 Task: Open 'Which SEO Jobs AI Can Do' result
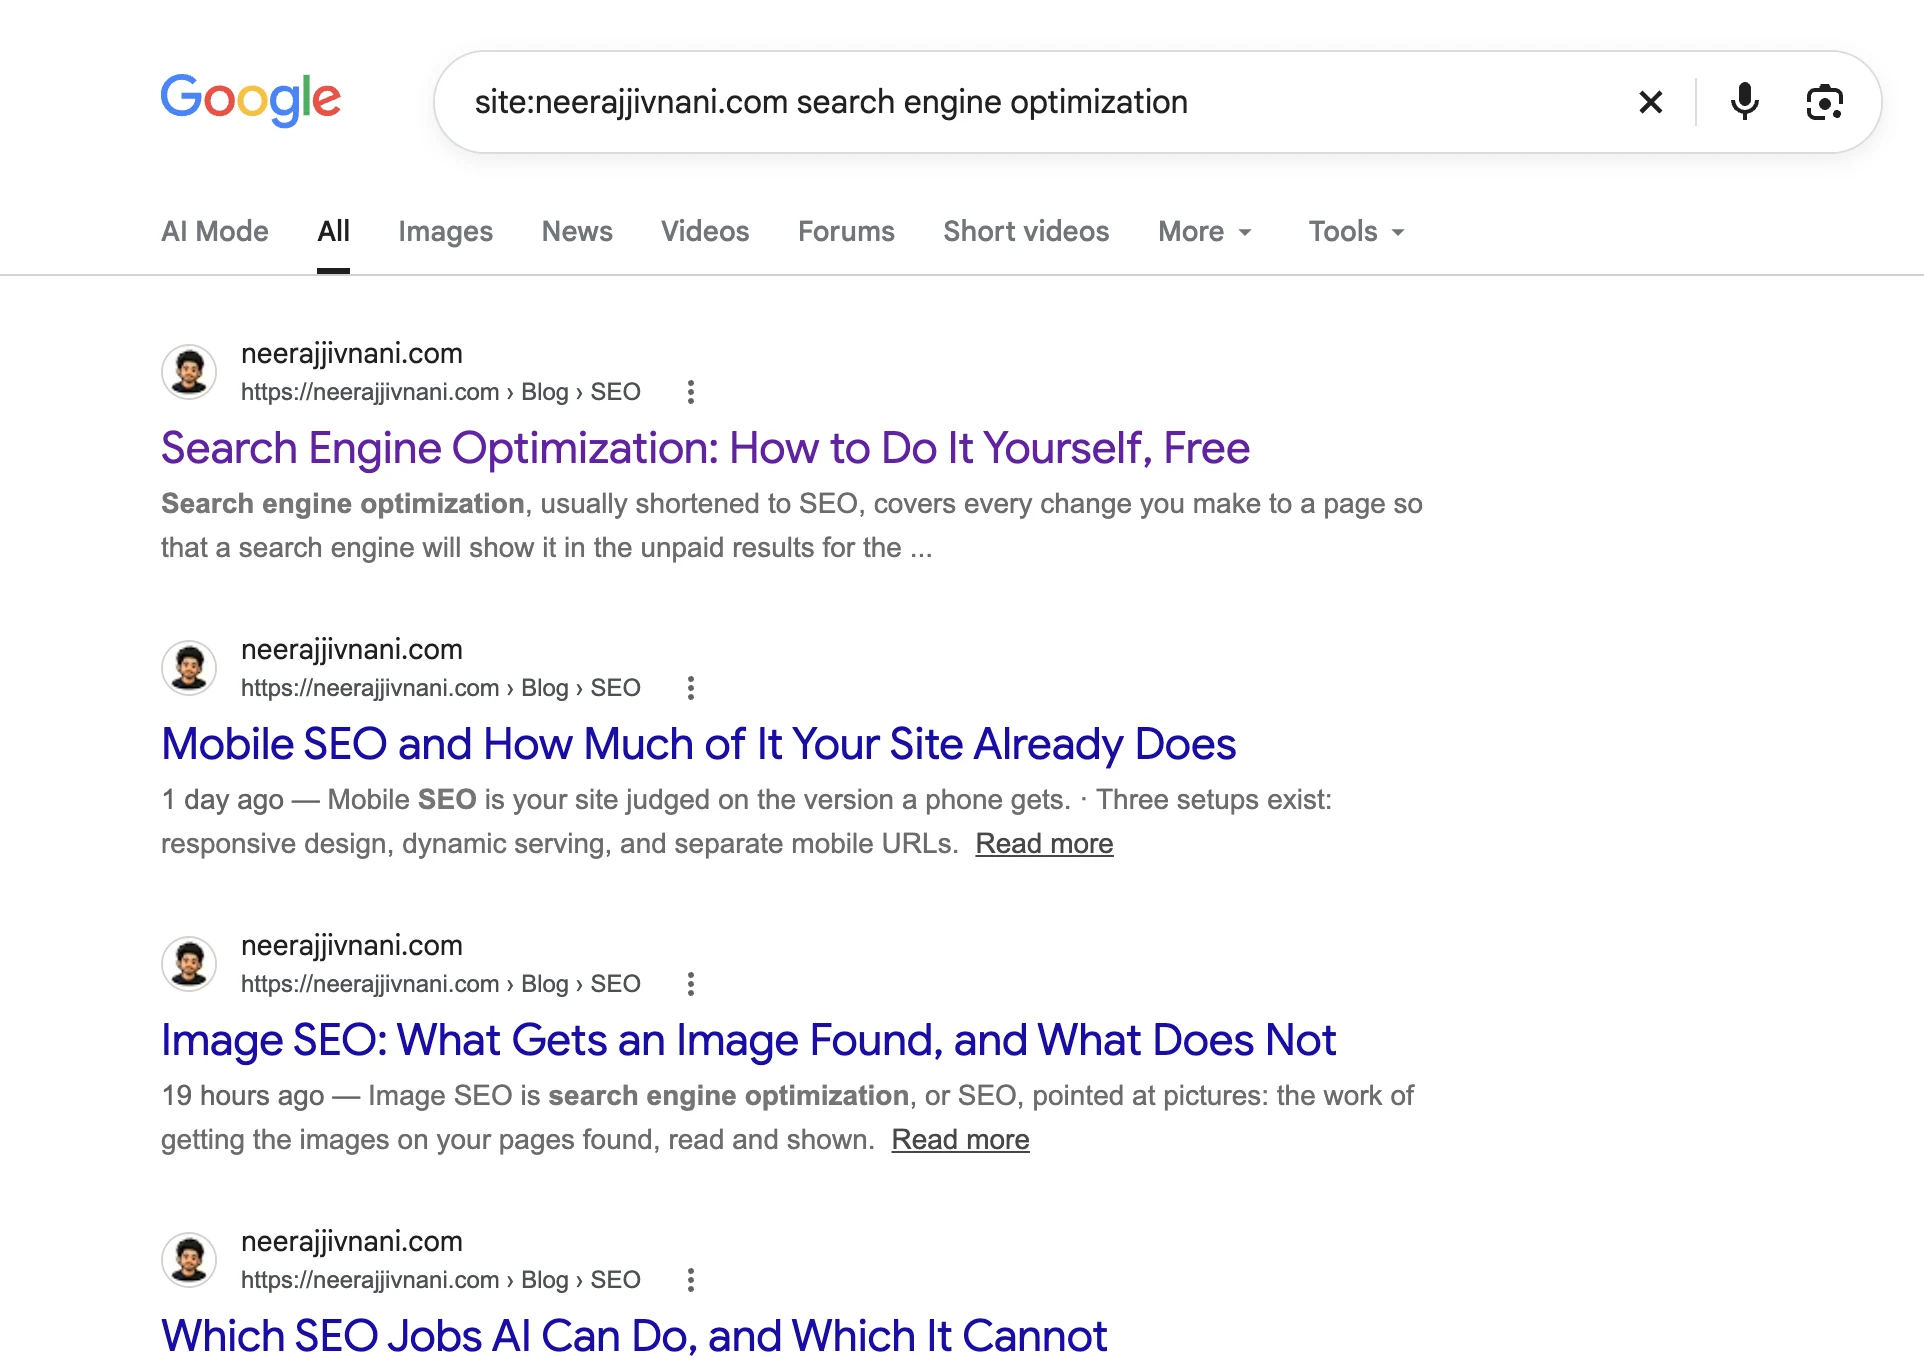pyautogui.click(x=634, y=1336)
